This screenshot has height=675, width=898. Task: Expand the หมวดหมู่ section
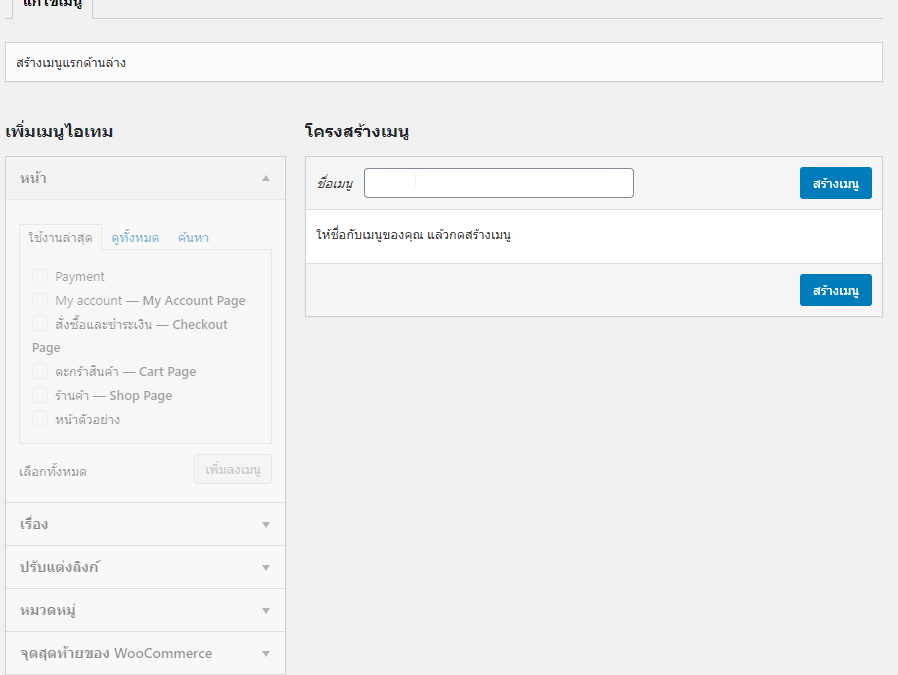[x=145, y=610]
